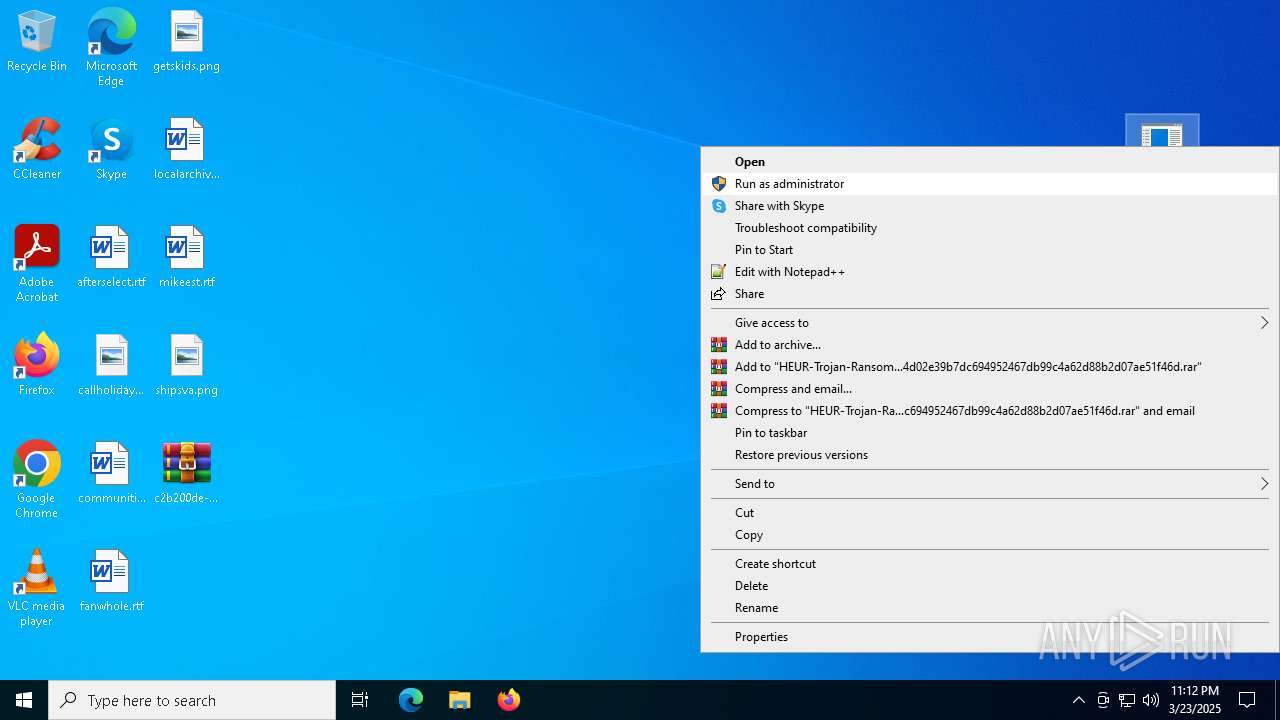This screenshot has width=1280, height=720.
Task: Choose Properties in the context menu
Action: [x=989, y=637]
